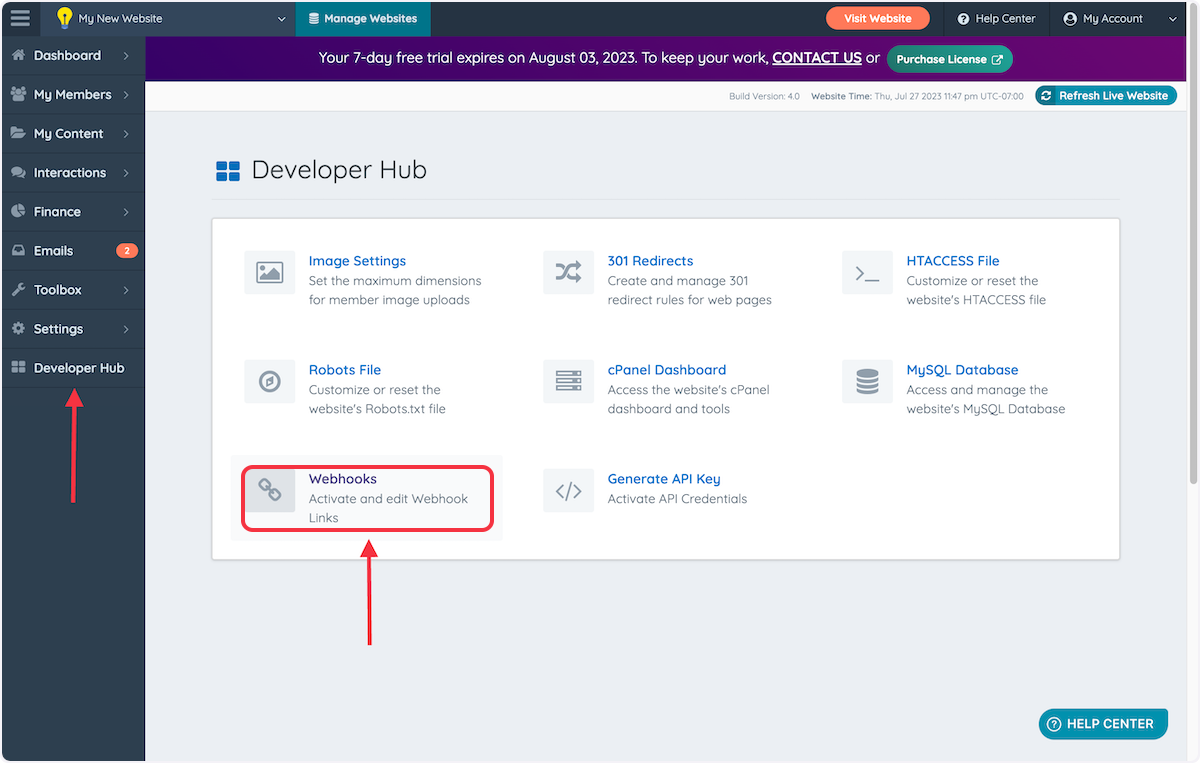The width and height of the screenshot is (1200, 763).
Task: Click the Finance pie chart icon
Action: tap(18, 211)
